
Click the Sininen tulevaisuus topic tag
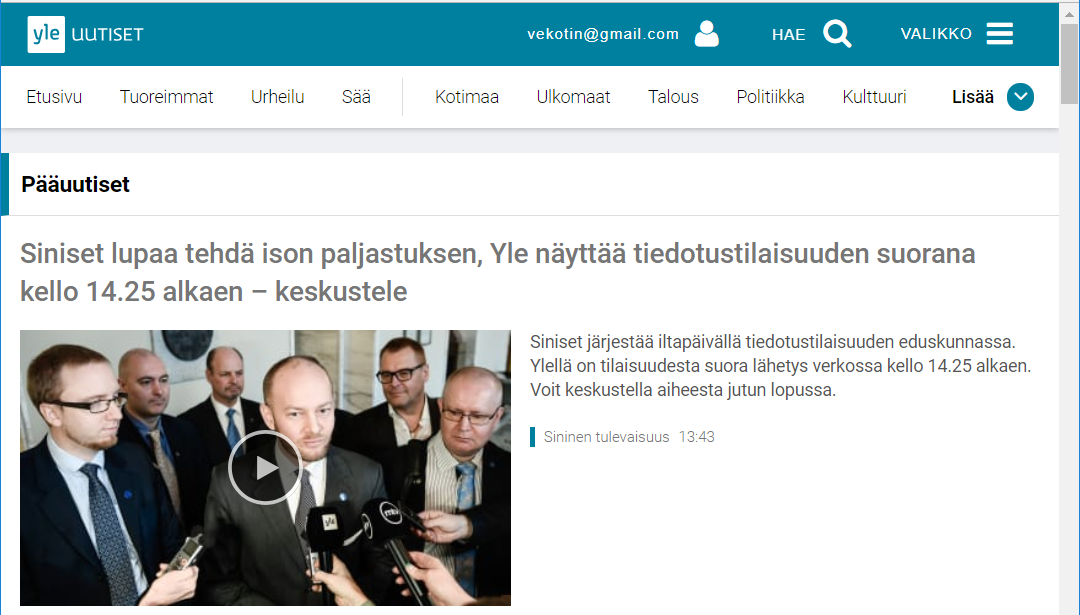click(x=606, y=437)
